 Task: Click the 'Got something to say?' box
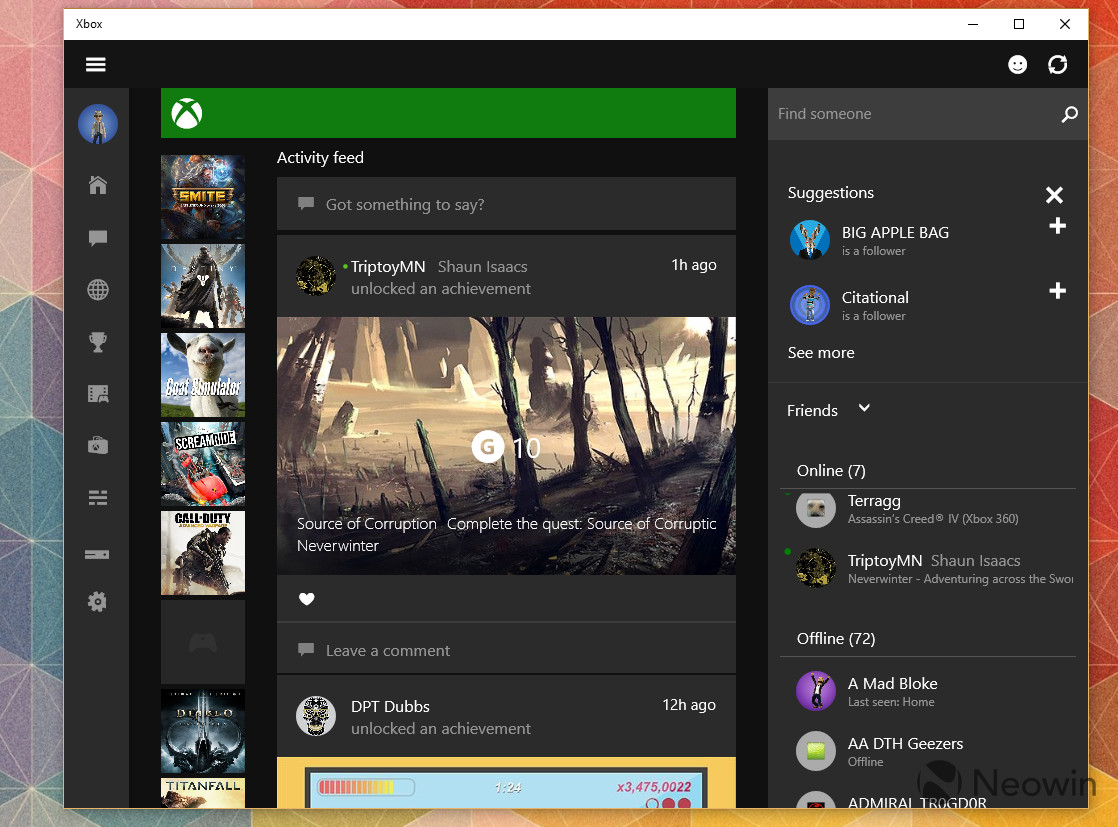506,204
